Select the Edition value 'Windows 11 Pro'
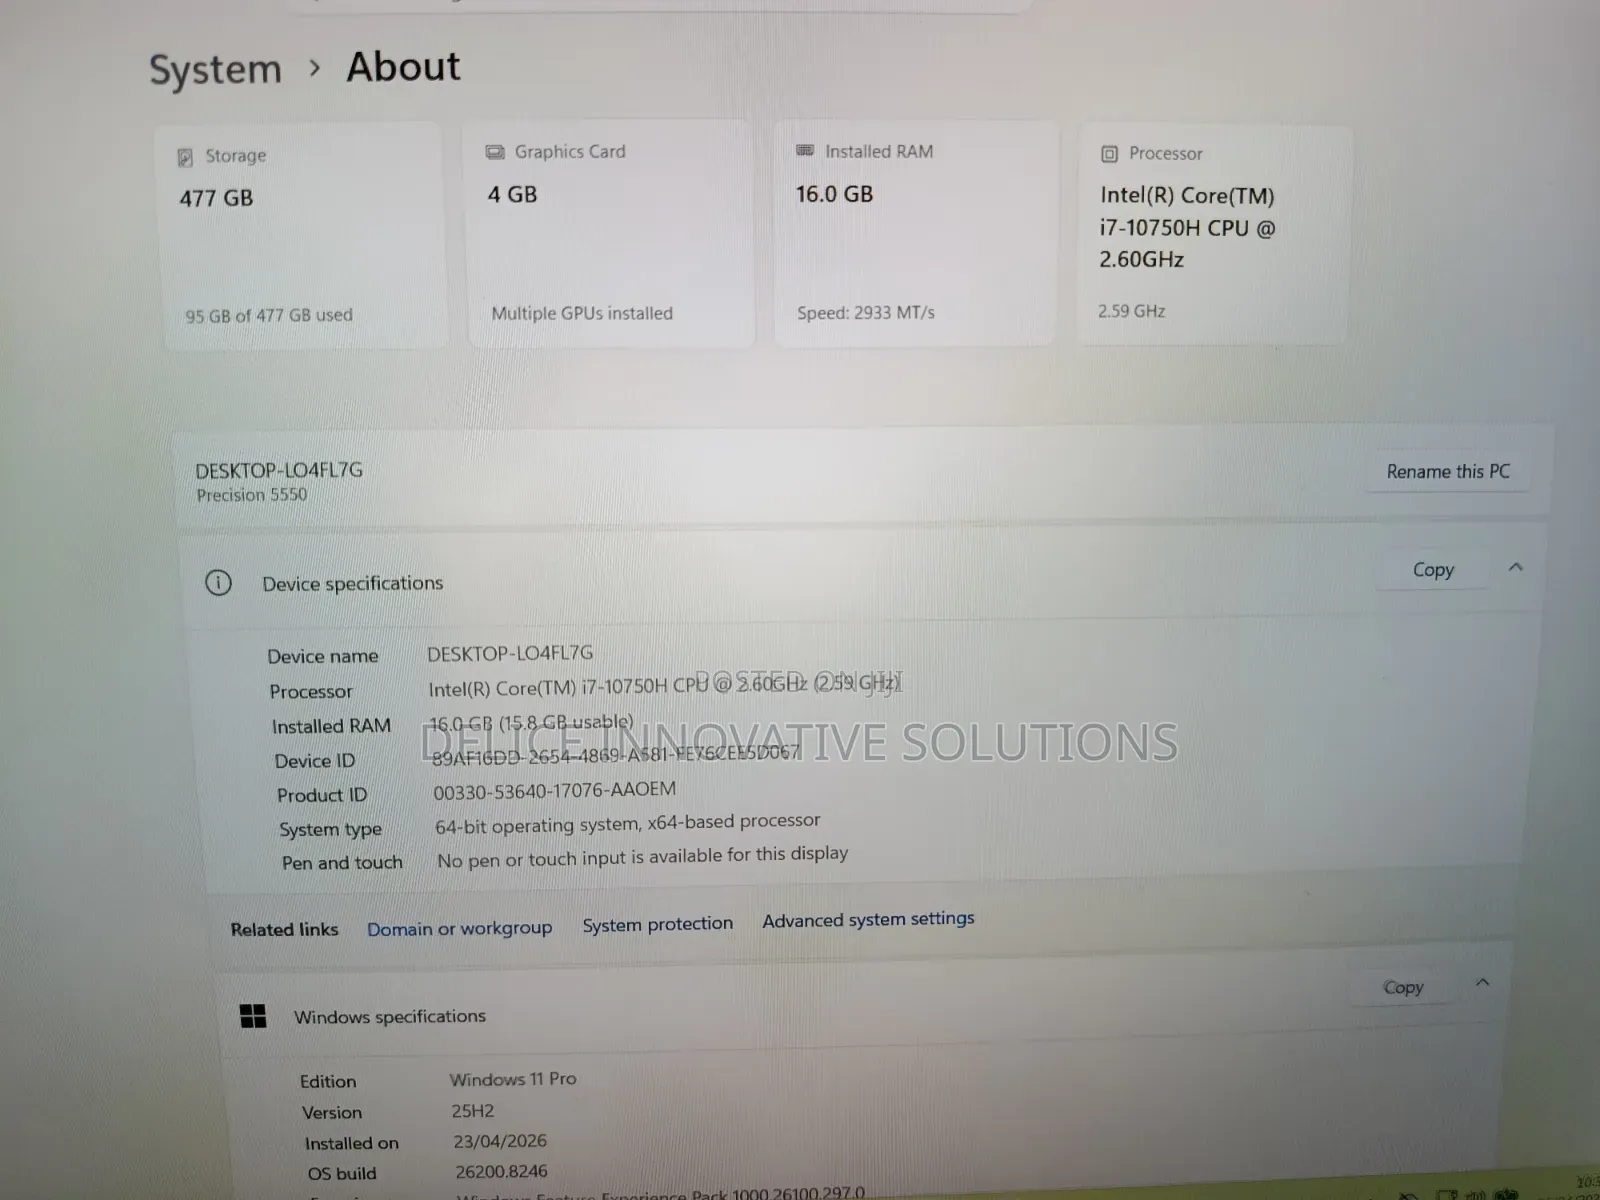This screenshot has width=1600, height=1200. (x=513, y=1079)
